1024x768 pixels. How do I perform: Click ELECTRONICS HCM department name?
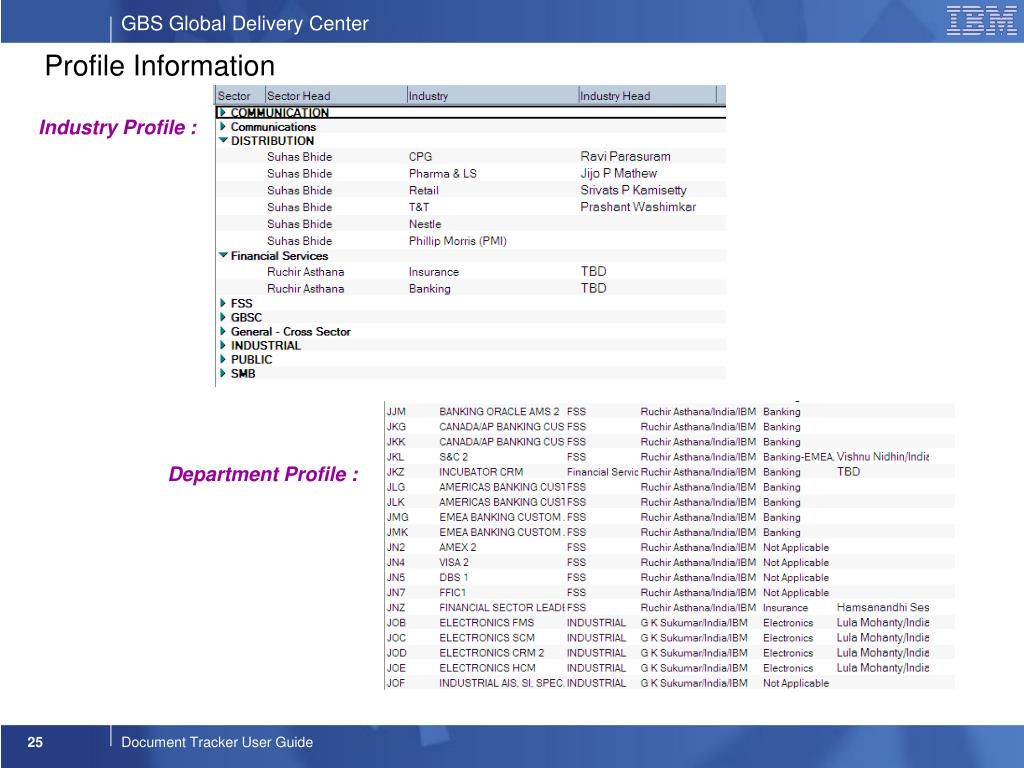point(487,667)
